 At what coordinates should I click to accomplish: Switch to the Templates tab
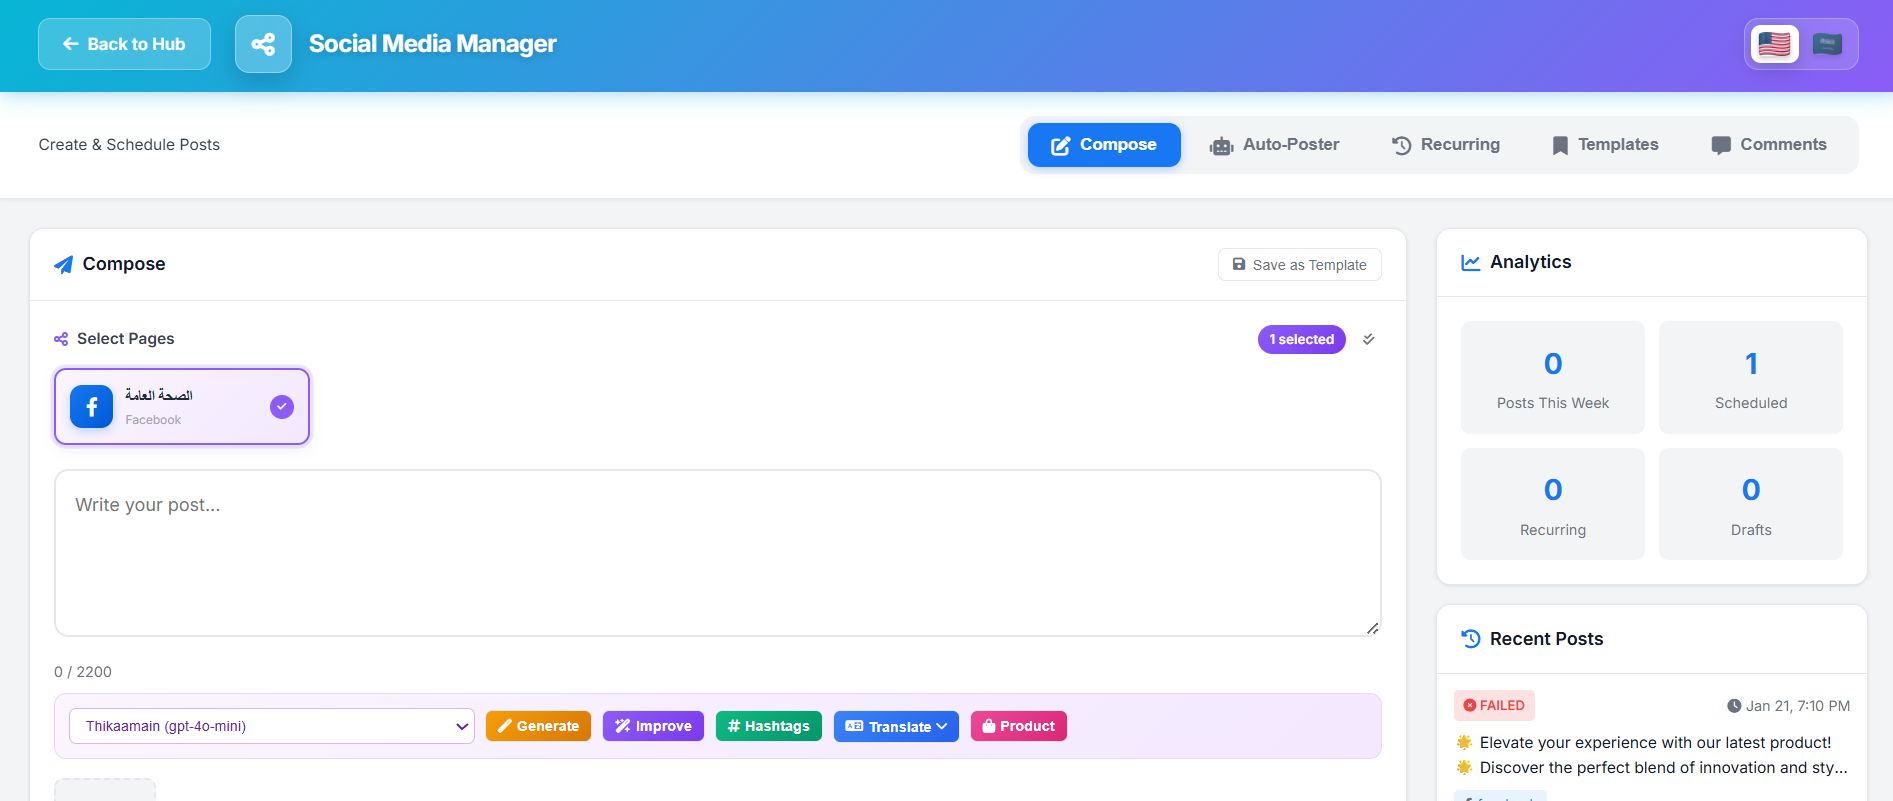tap(1604, 145)
